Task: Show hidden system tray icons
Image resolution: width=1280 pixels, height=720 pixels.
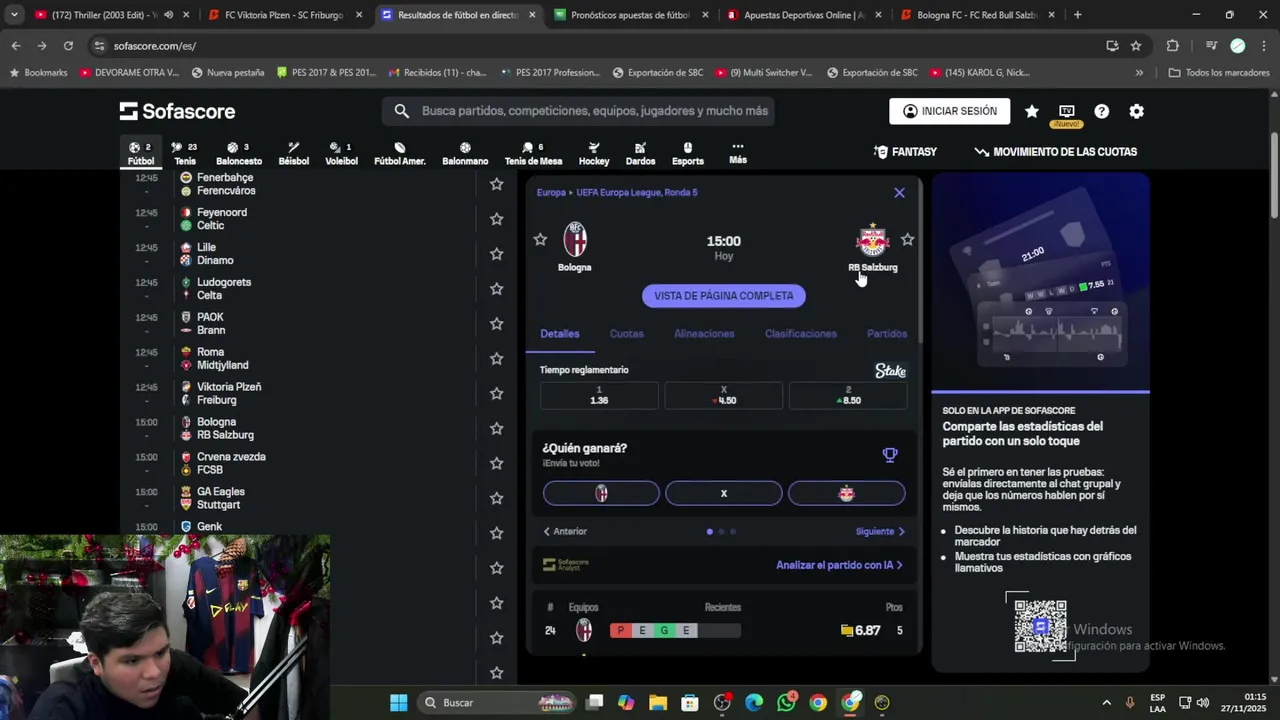Action: coord(1106,702)
